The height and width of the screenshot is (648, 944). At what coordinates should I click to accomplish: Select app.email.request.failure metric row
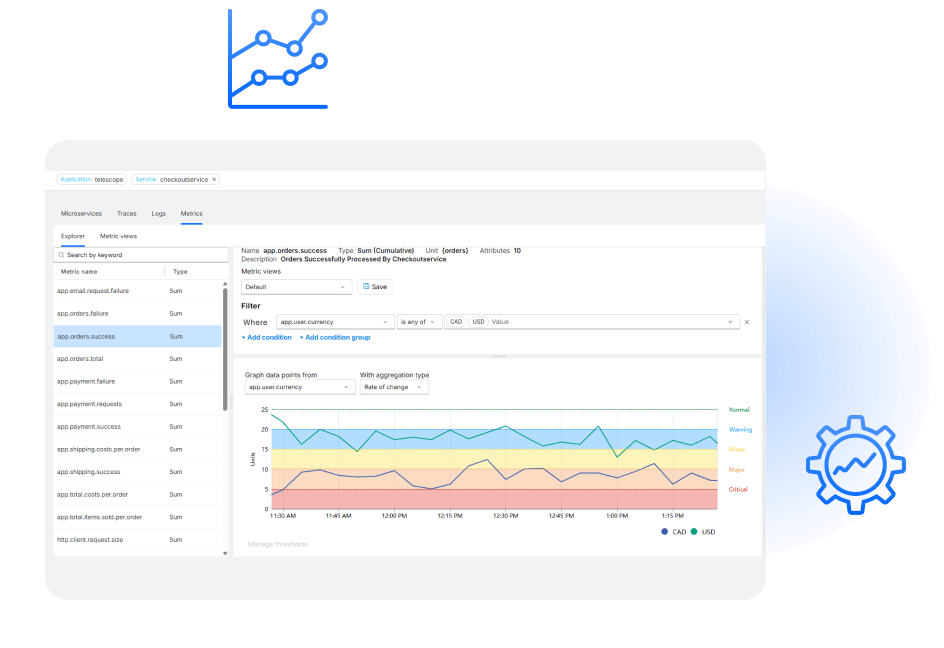(137, 291)
